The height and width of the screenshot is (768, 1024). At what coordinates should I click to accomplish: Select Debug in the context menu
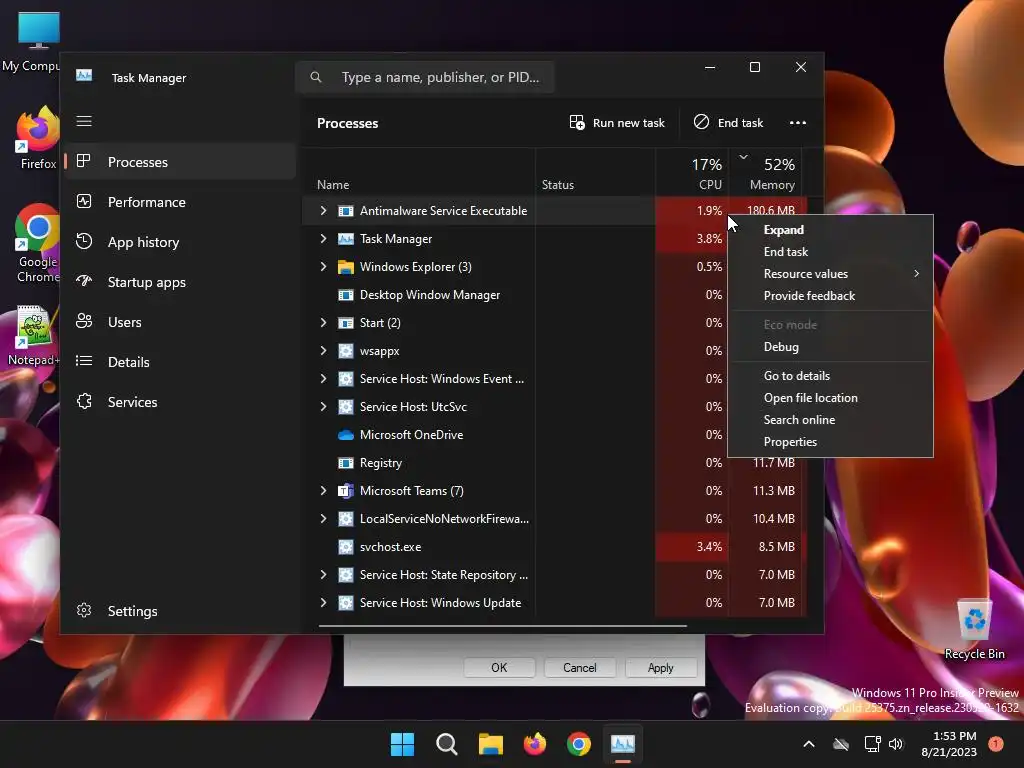830,347
